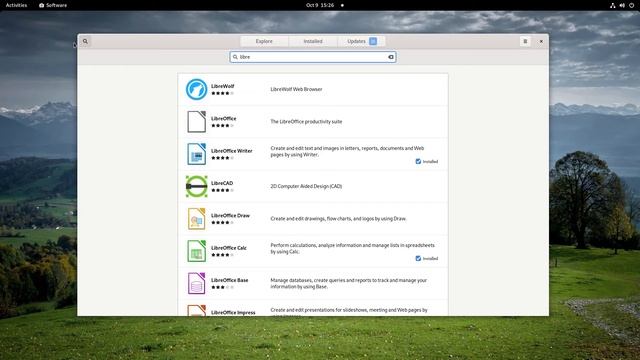This screenshot has width=640, height=360.
Task: Click LibreOffice Writer installed checkmark
Action: pyautogui.click(x=418, y=162)
